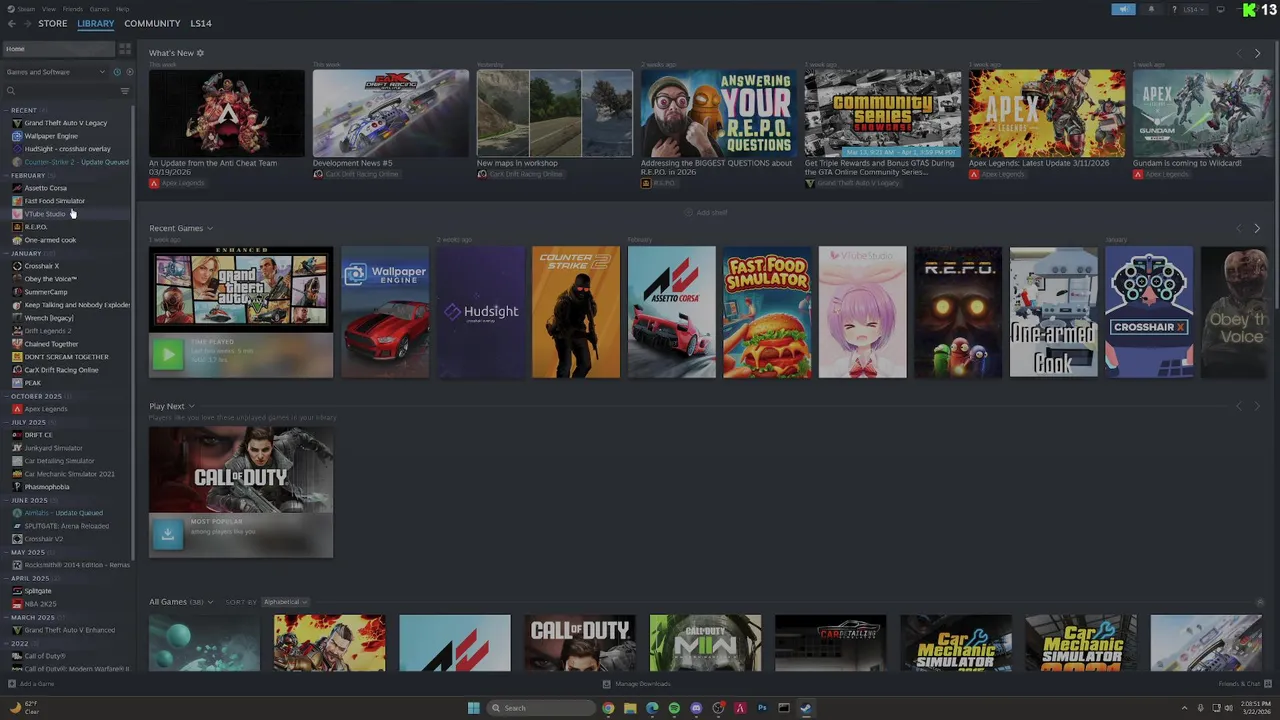Click the announcements megaphone button
This screenshot has height=720, width=1280.
coord(1124,9)
